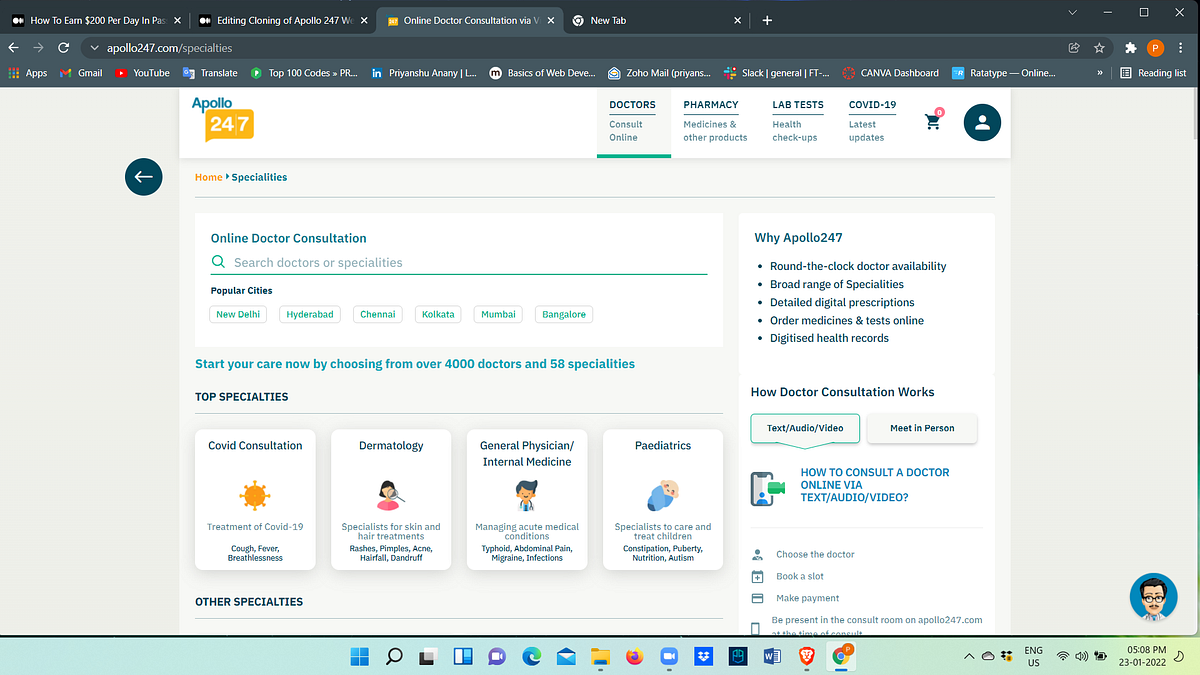Show hidden system tray icons chevron
The width and height of the screenshot is (1200, 675).
pyautogui.click(x=969, y=657)
